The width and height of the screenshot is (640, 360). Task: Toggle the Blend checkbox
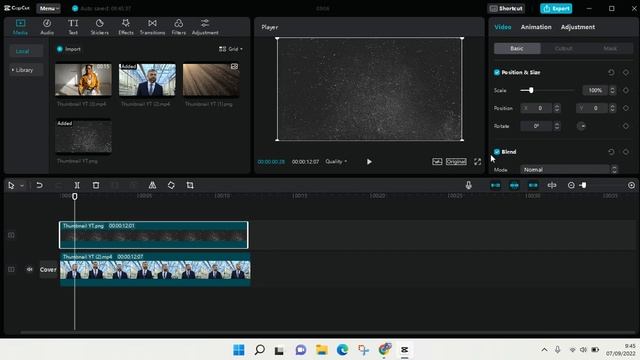pos(497,152)
